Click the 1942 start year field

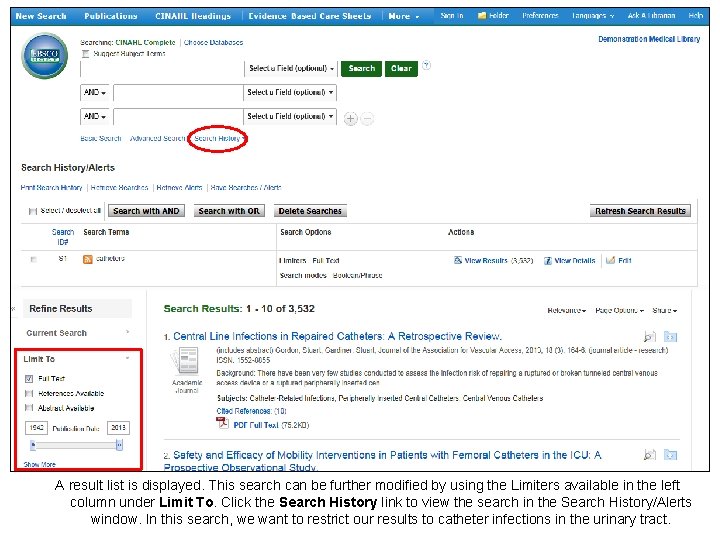click(36, 428)
